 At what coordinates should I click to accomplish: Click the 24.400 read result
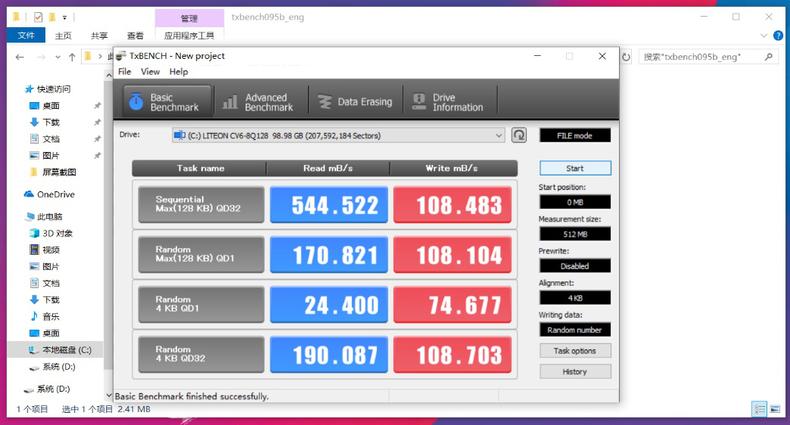[x=329, y=304]
